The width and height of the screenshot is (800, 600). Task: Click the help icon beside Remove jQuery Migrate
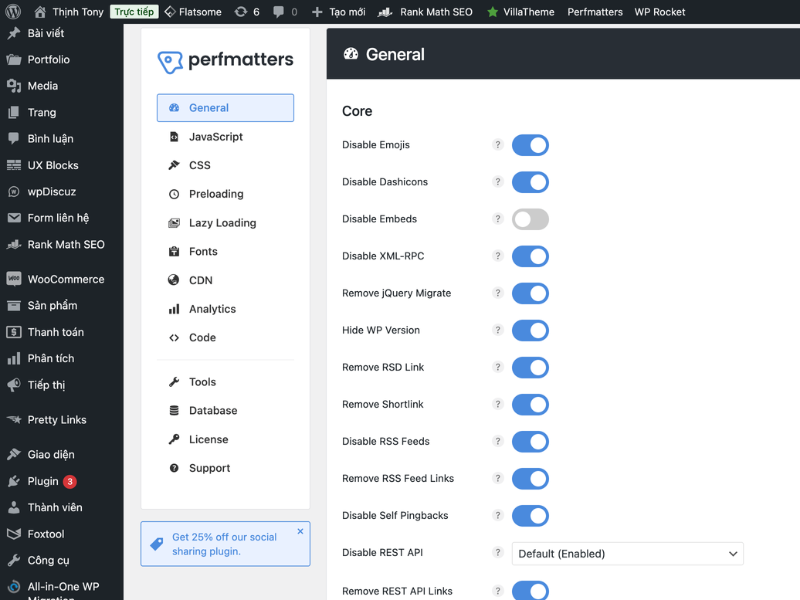coord(498,293)
